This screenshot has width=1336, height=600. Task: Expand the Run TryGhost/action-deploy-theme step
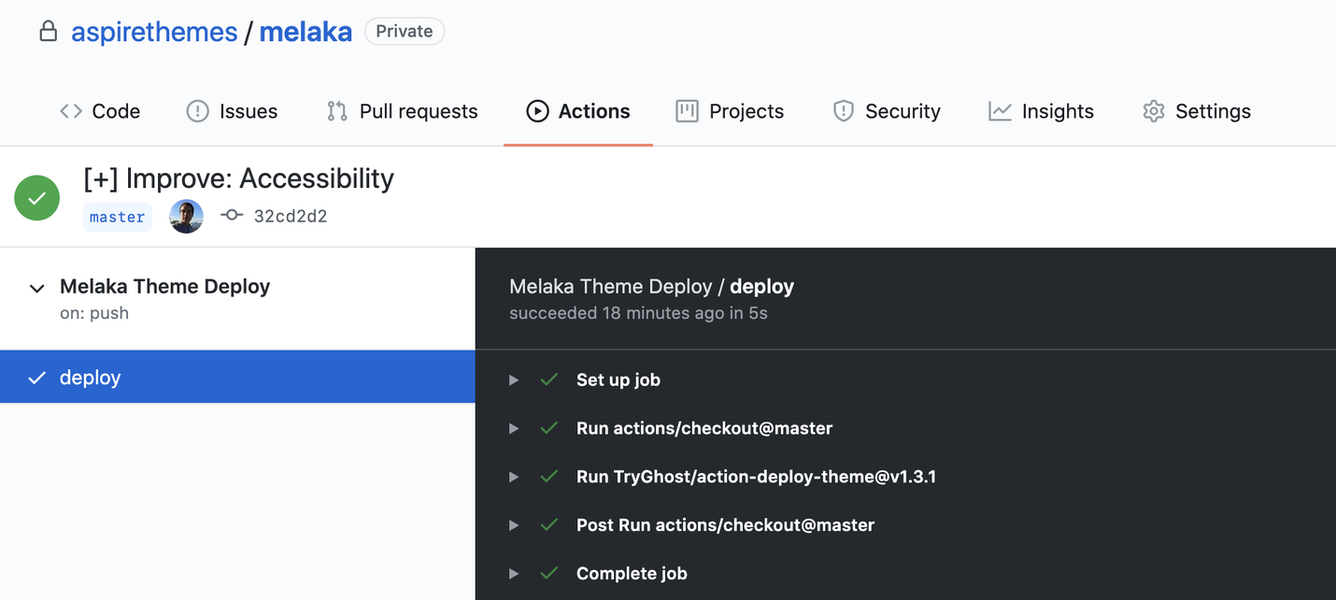pyautogui.click(x=514, y=477)
